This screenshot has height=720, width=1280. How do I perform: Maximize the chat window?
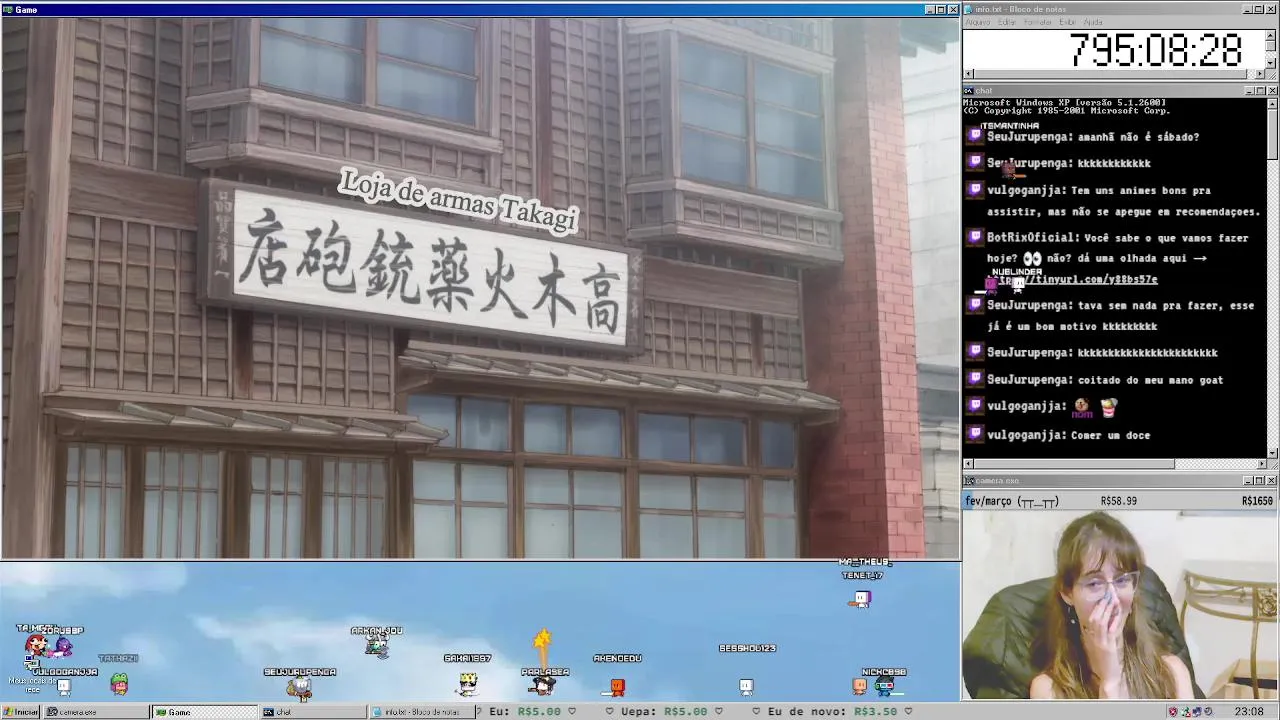pyautogui.click(x=1260, y=91)
